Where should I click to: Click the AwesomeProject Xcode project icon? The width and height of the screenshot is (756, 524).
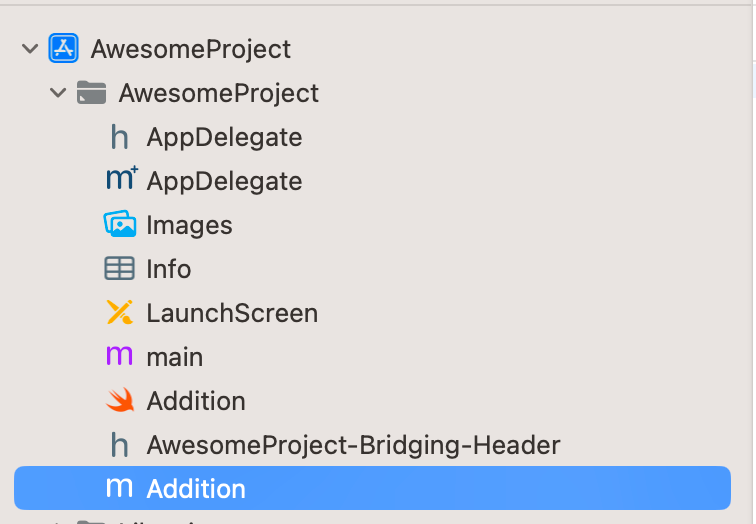click(63, 48)
